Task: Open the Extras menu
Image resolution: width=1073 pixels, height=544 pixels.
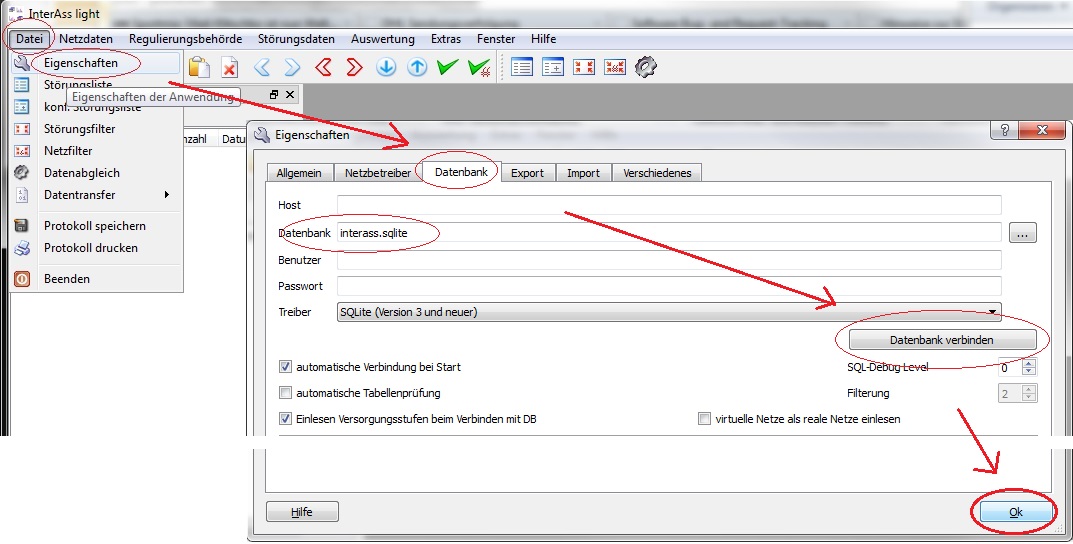Action: [x=445, y=39]
